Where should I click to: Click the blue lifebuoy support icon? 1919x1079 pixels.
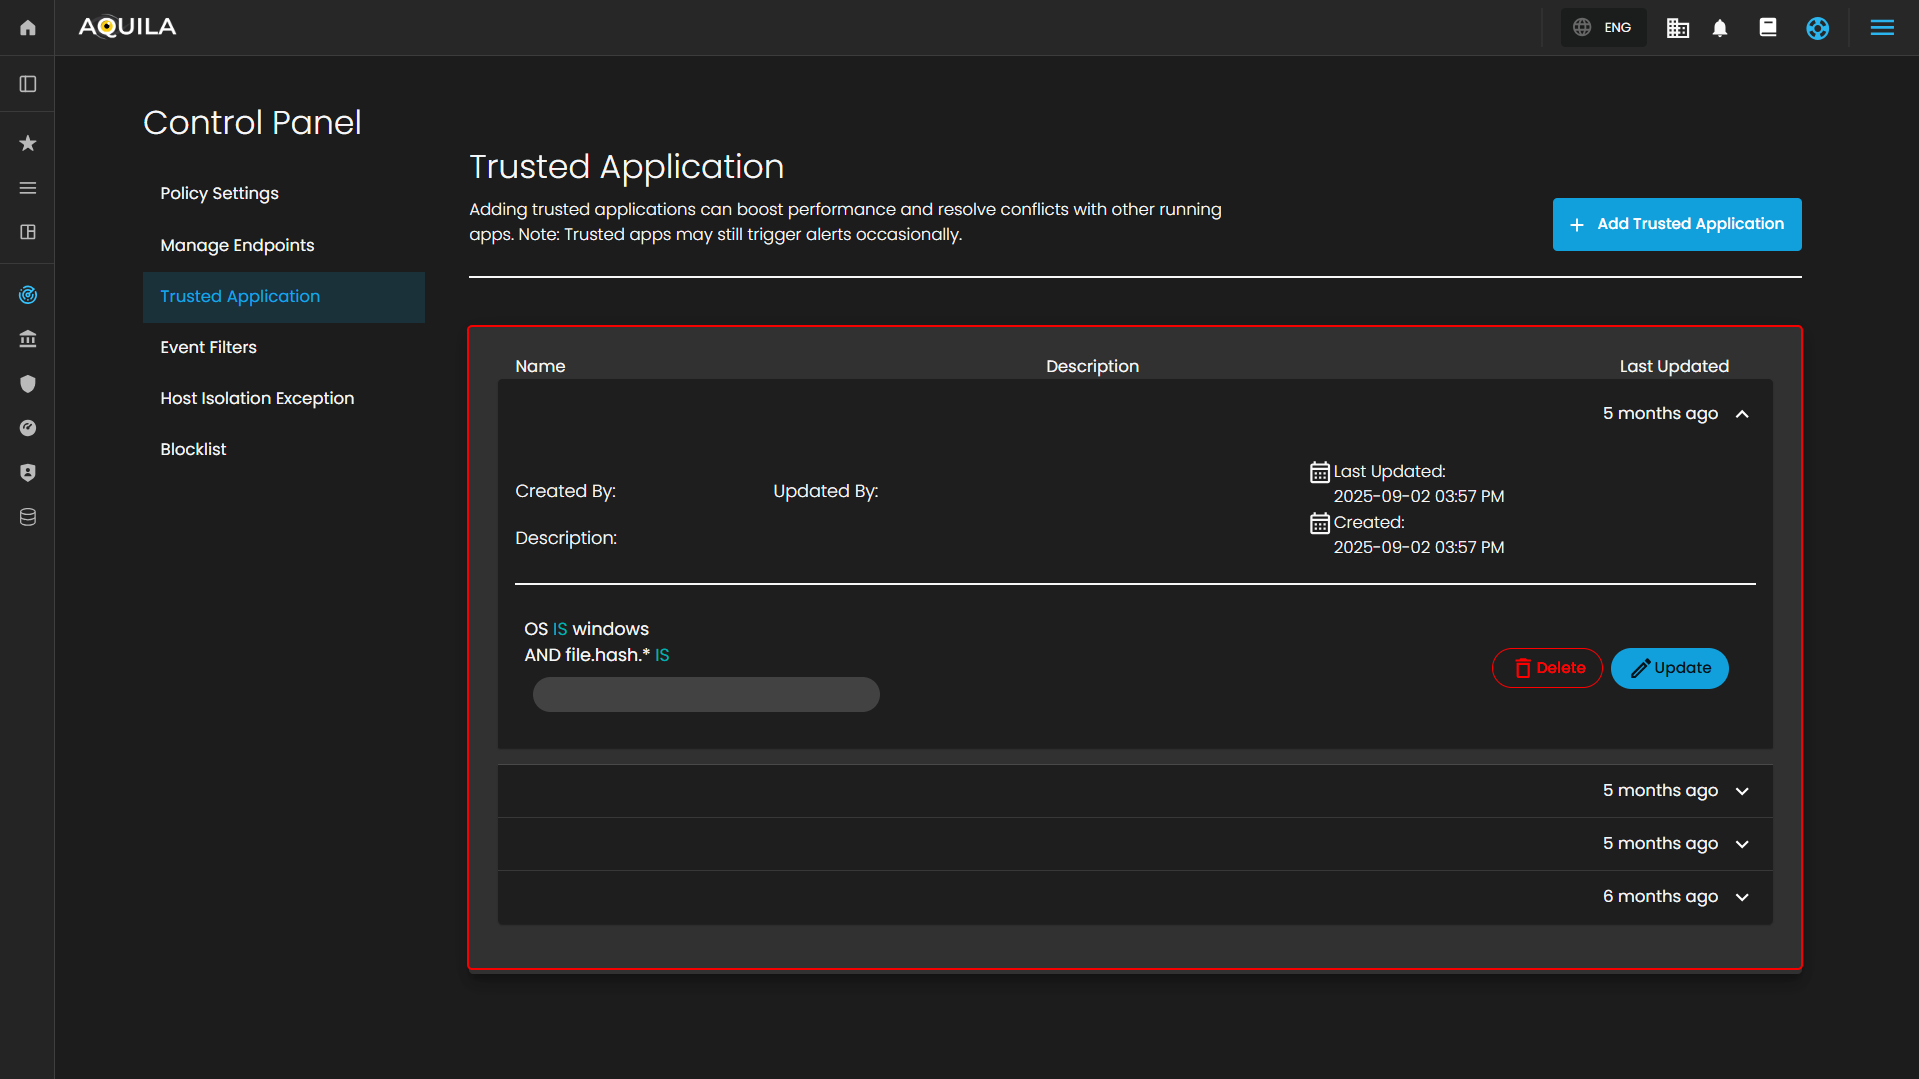coord(1817,28)
